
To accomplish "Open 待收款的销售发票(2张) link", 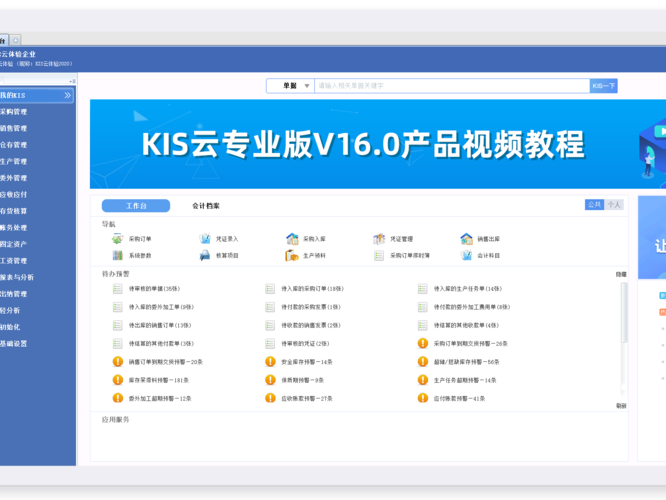I will pos(311,325).
